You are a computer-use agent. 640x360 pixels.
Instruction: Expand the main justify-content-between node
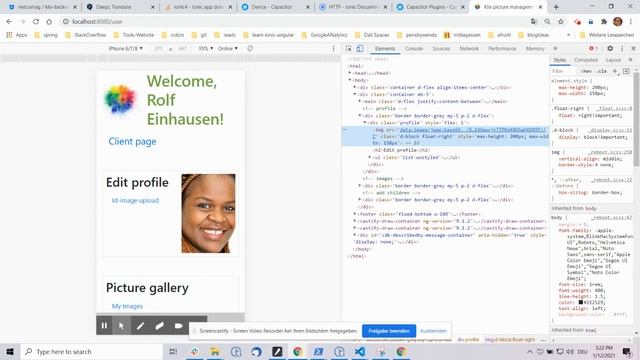click(360, 101)
